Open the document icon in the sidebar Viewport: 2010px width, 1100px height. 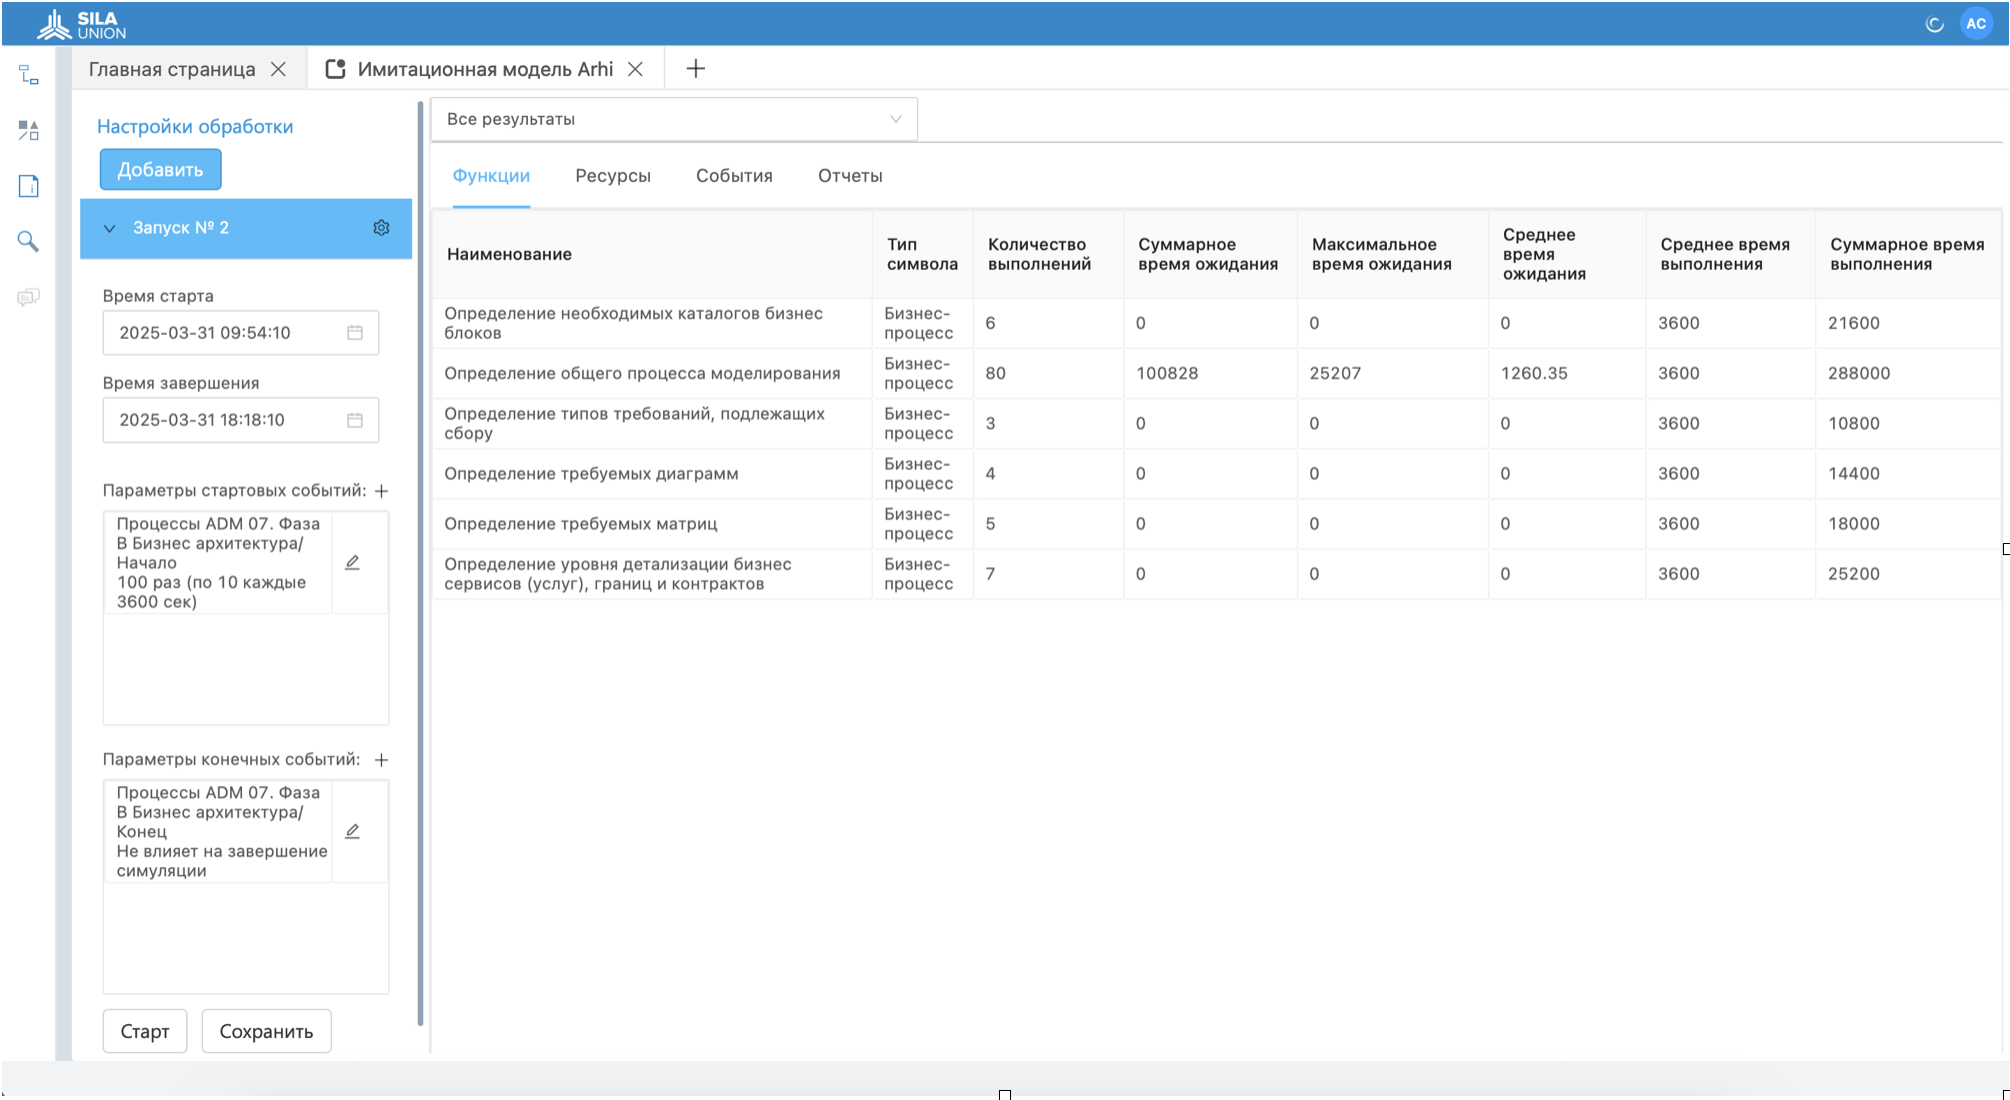tap(29, 186)
